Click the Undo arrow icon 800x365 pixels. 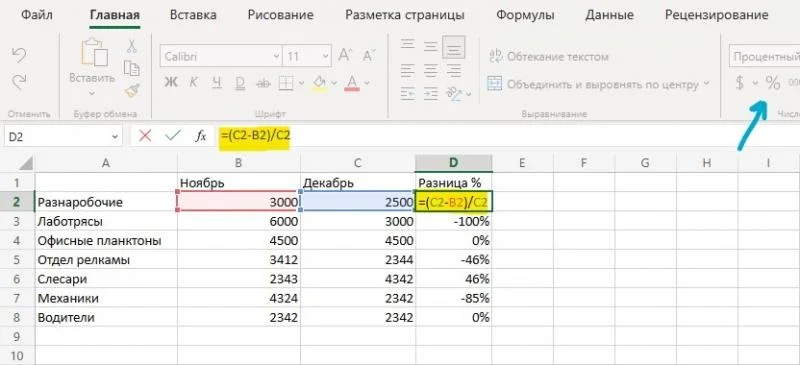19,55
